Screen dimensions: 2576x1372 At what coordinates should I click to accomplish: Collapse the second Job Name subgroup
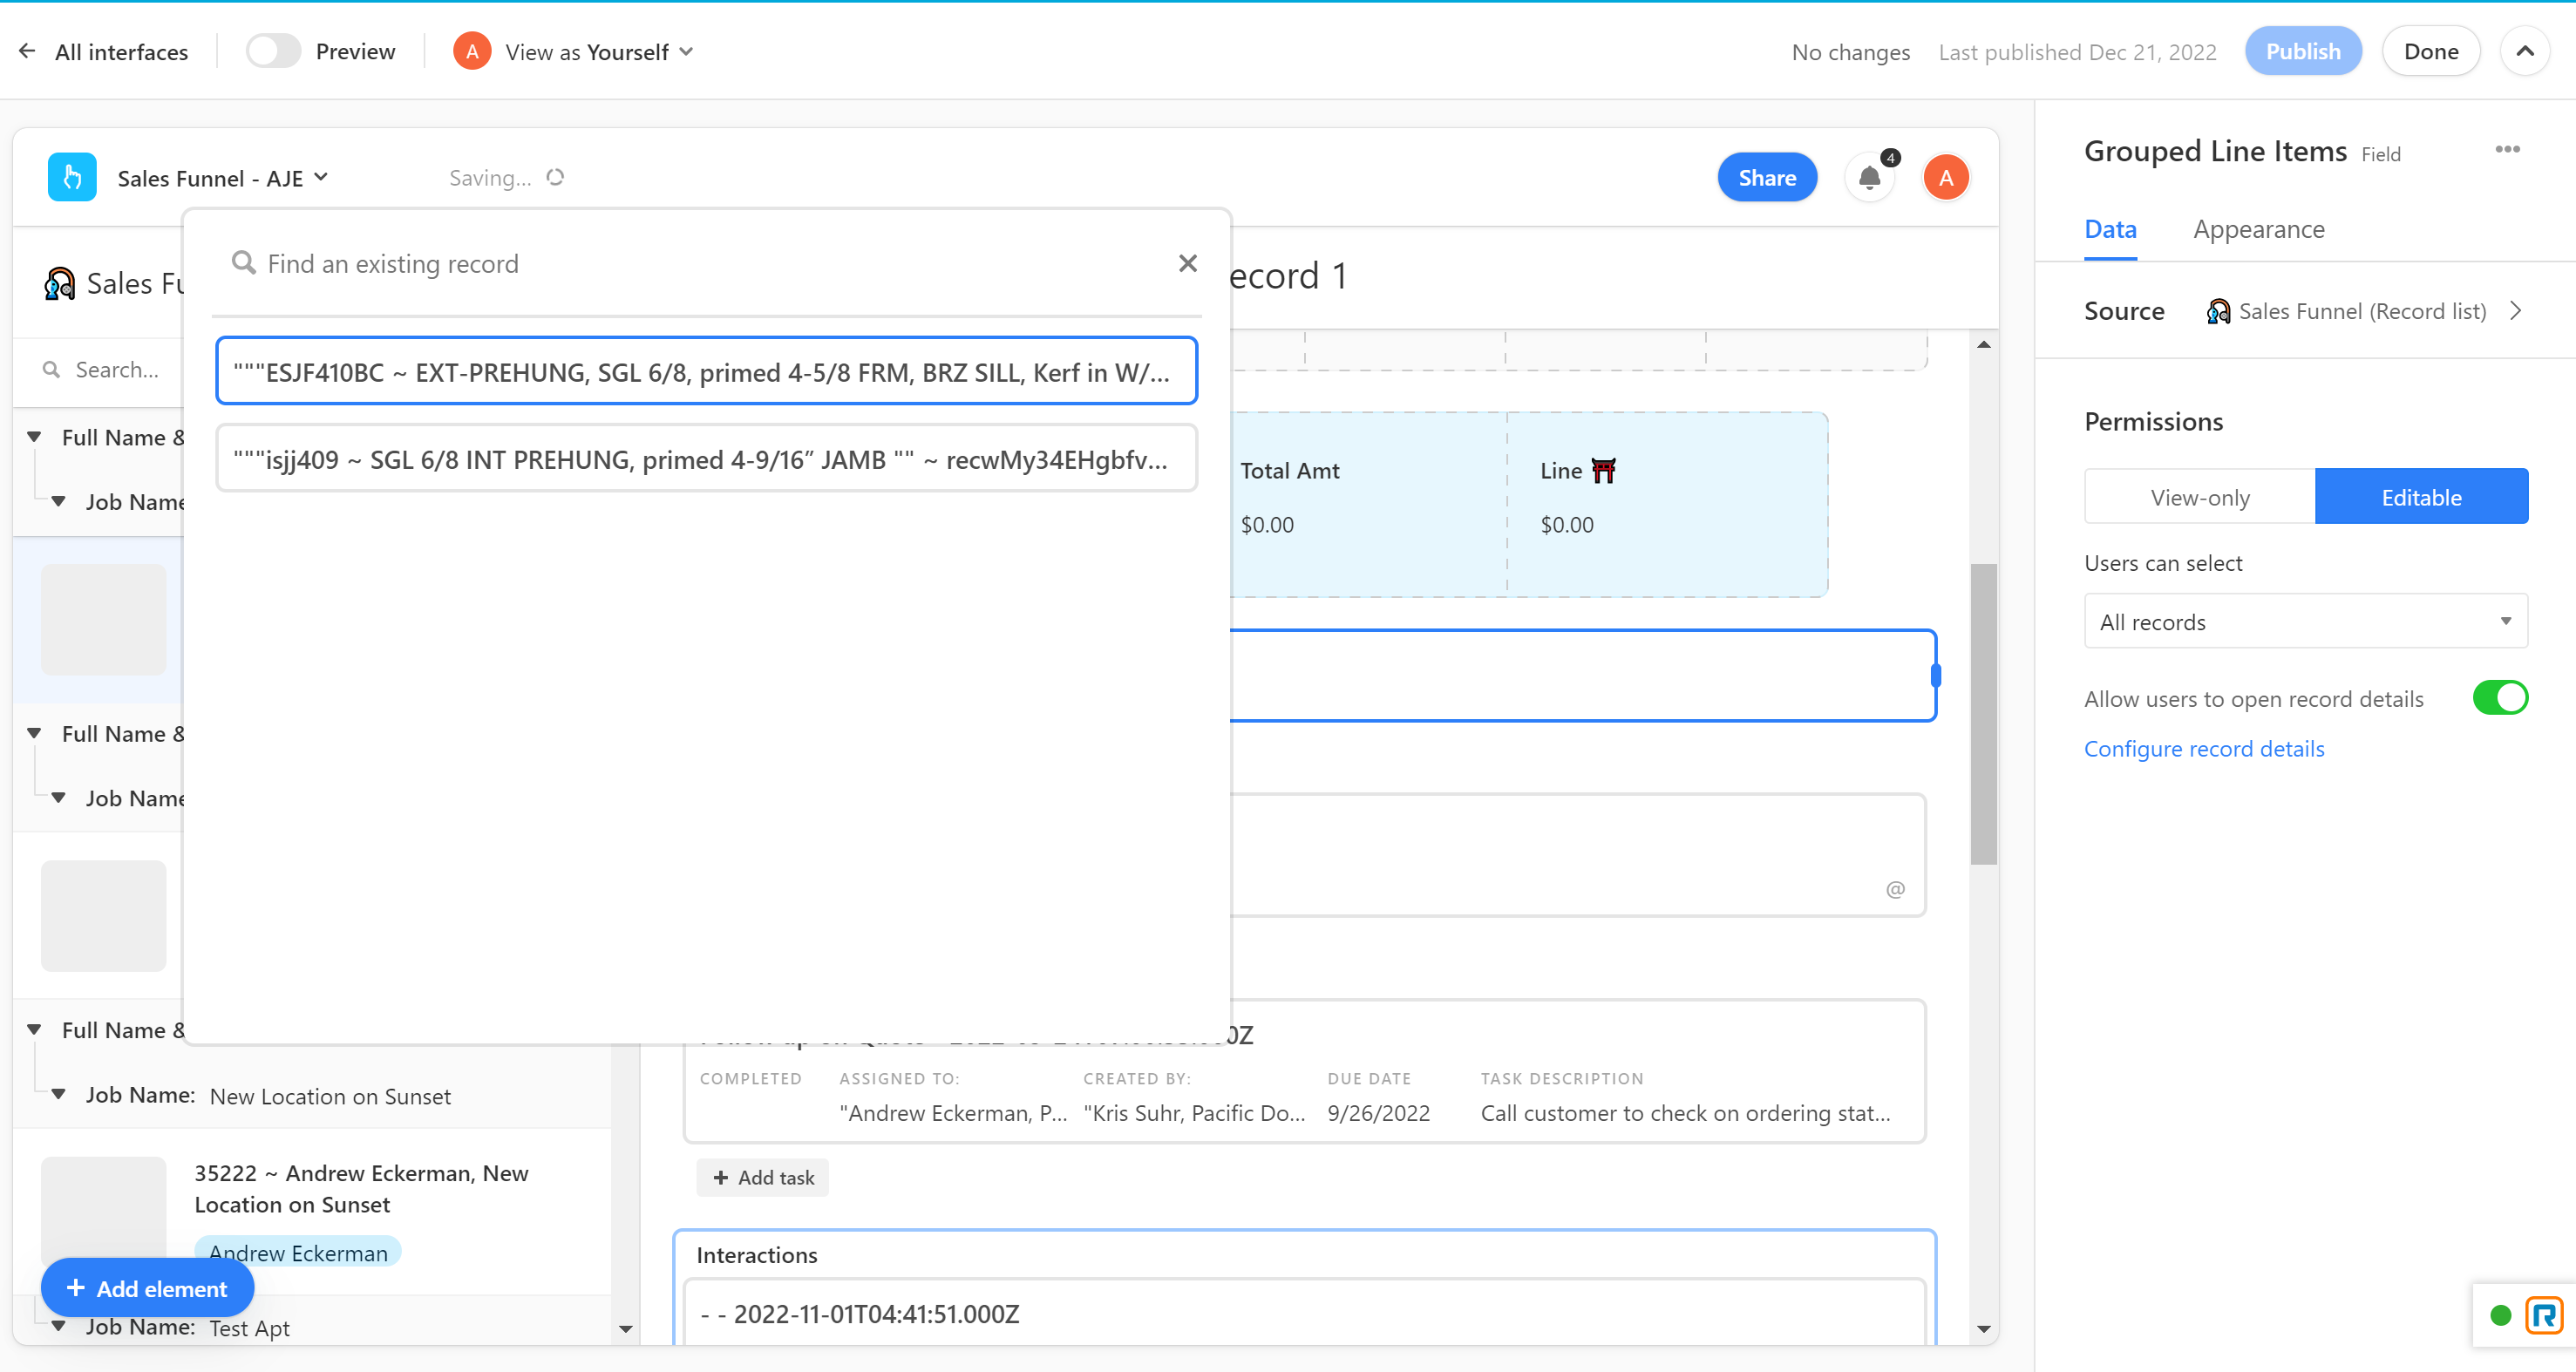(x=59, y=797)
